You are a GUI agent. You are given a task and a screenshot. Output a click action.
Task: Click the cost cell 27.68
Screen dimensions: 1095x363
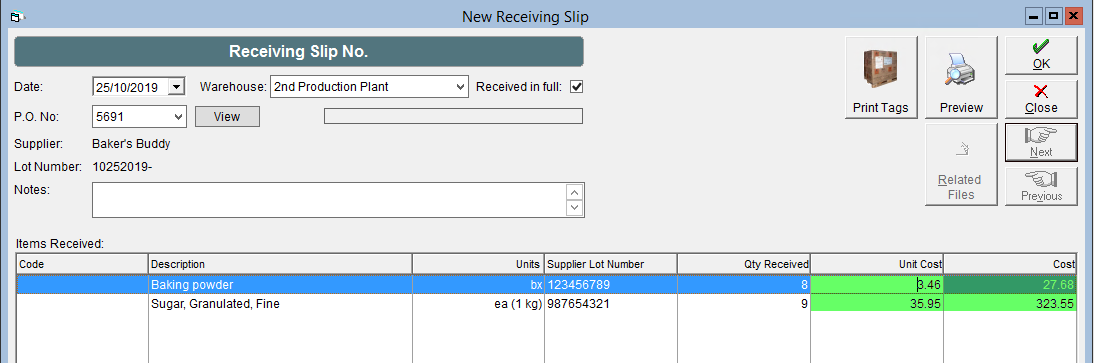pyautogui.click(x=1011, y=285)
